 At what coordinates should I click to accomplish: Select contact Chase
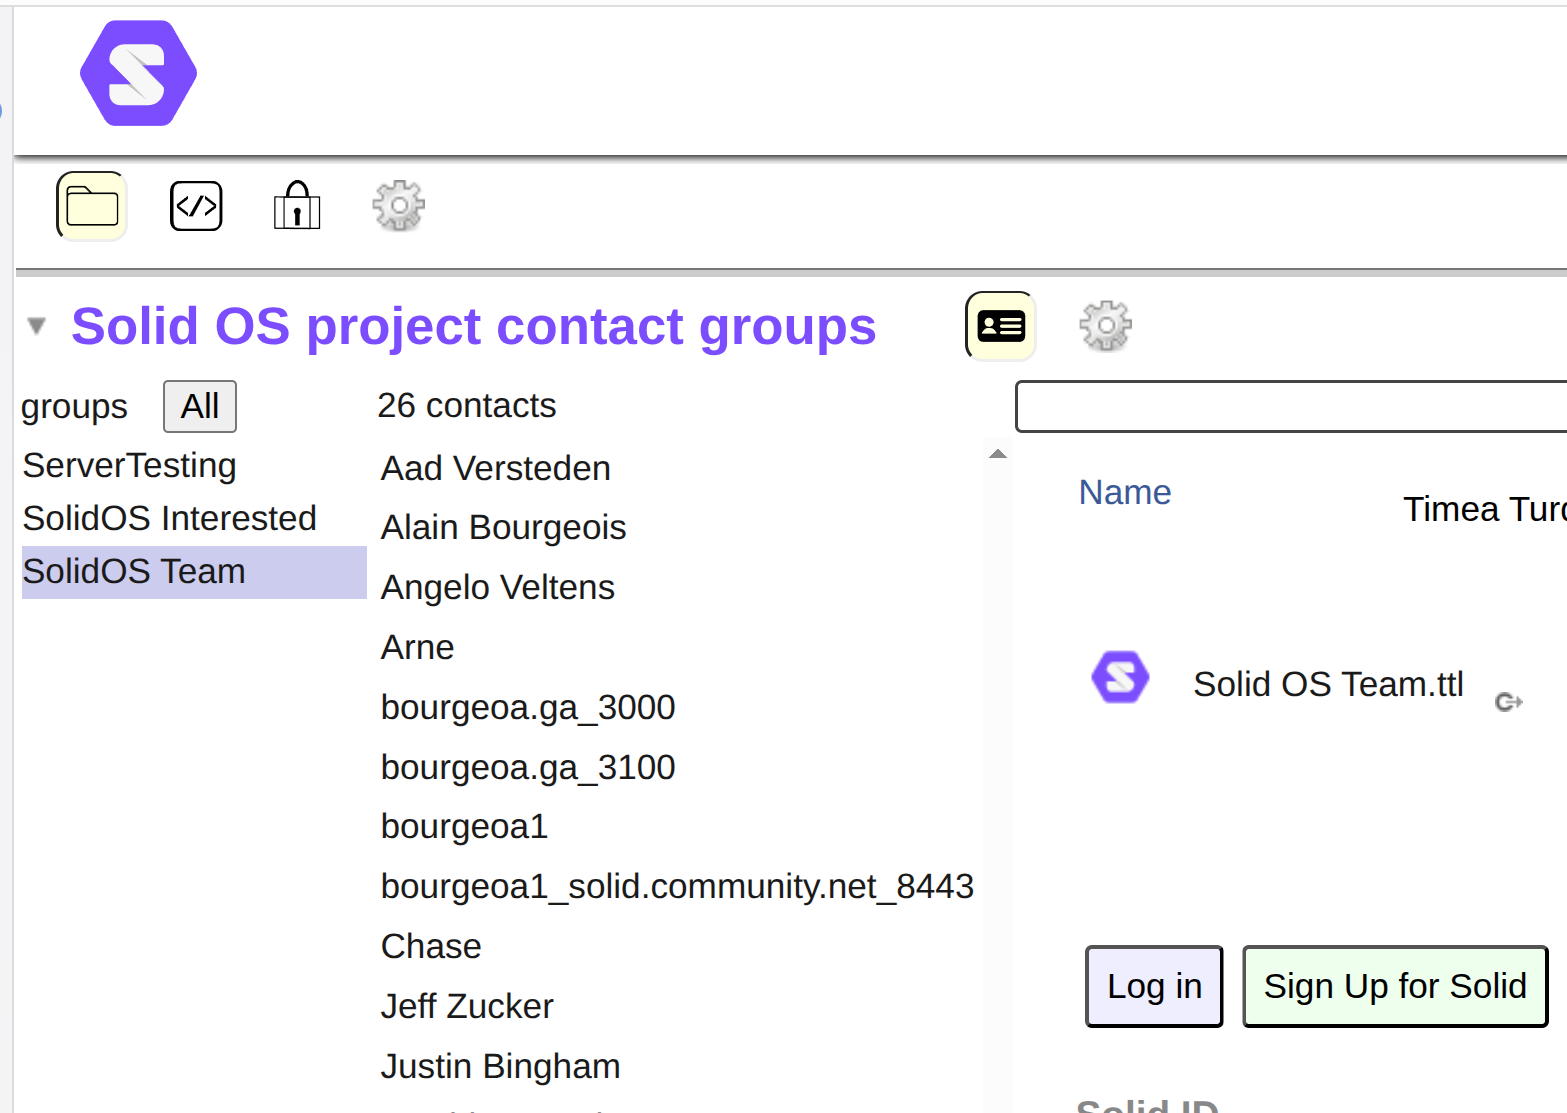tap(432, 946)
